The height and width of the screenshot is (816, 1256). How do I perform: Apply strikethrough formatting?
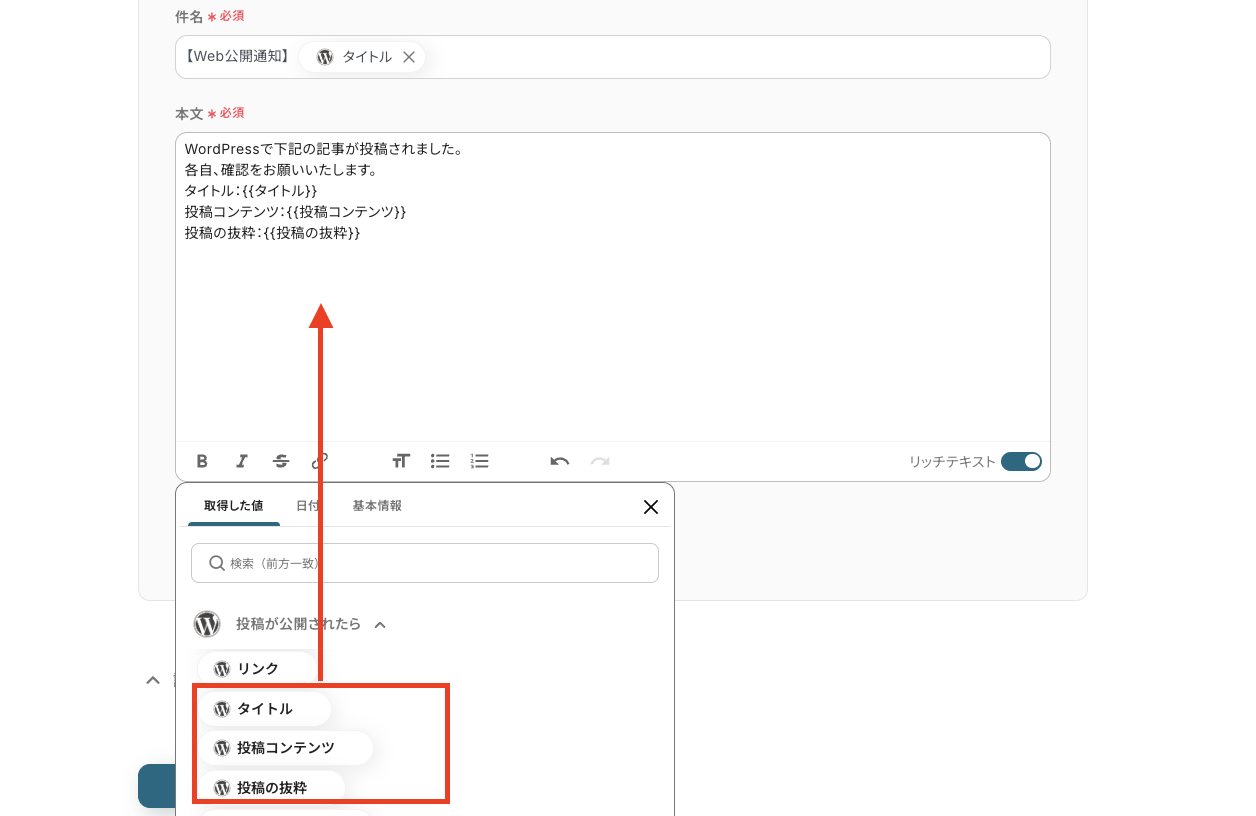coord(281,461)
